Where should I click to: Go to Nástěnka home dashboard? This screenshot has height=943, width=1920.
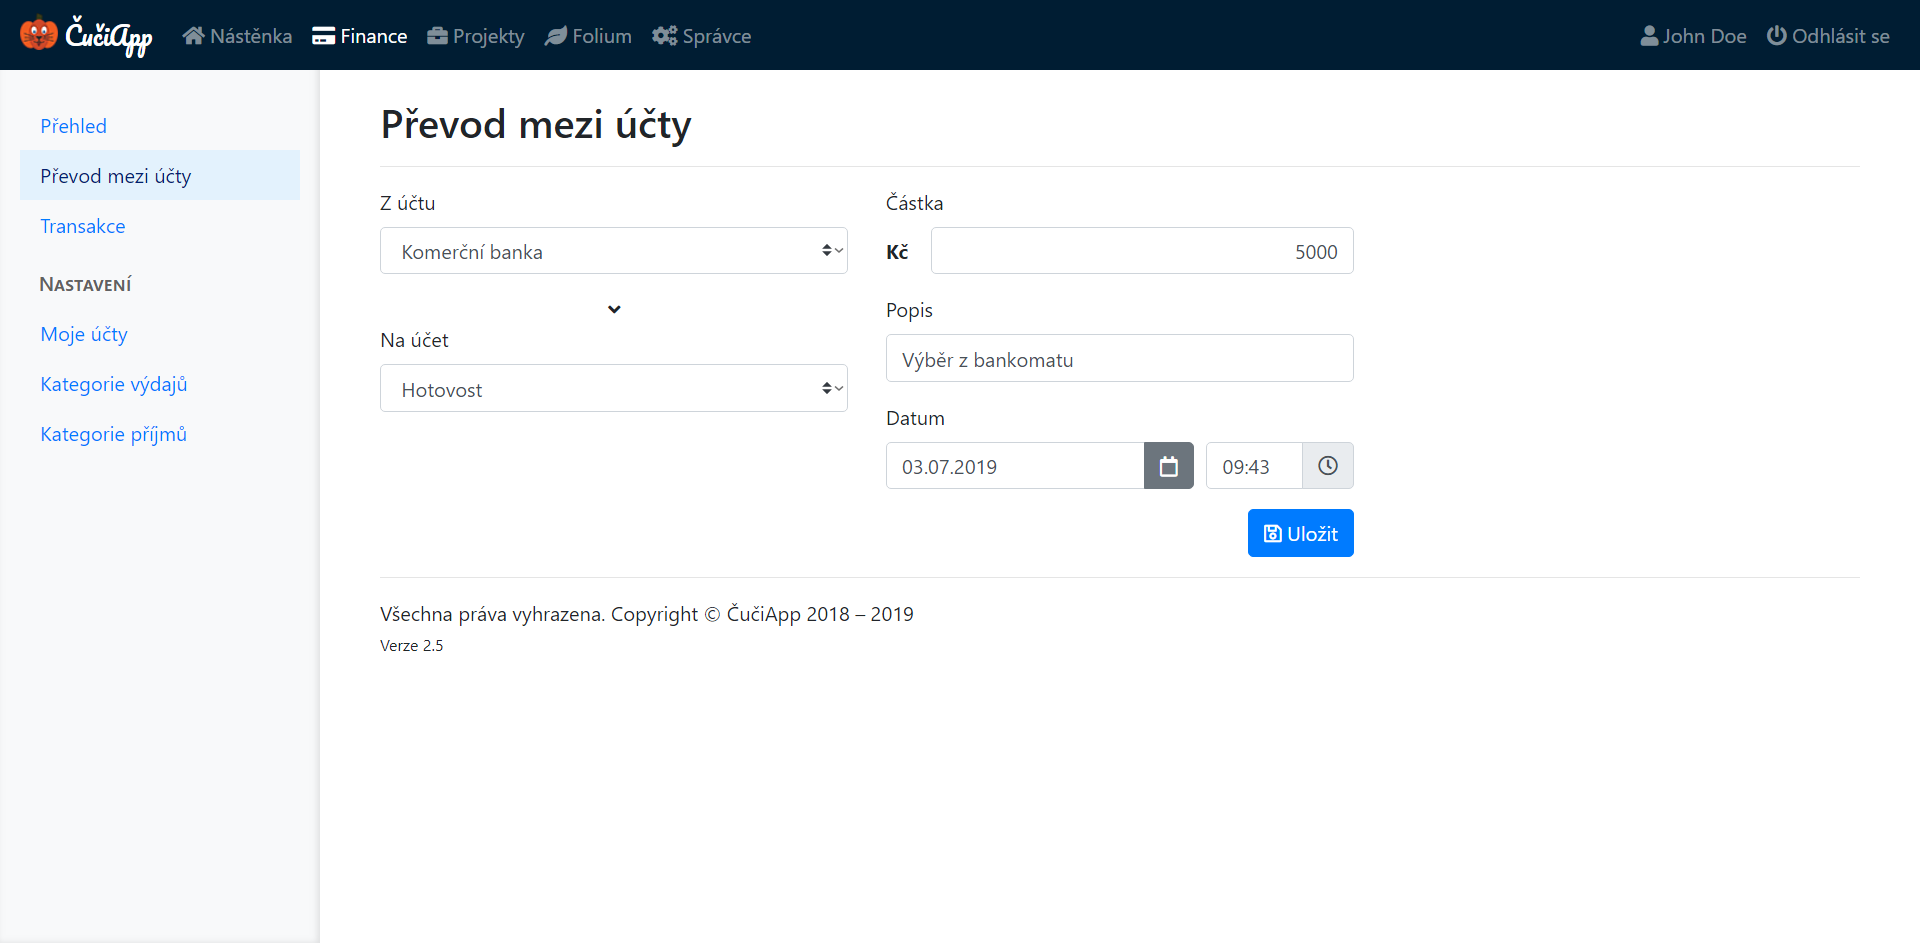pos(237,36)
